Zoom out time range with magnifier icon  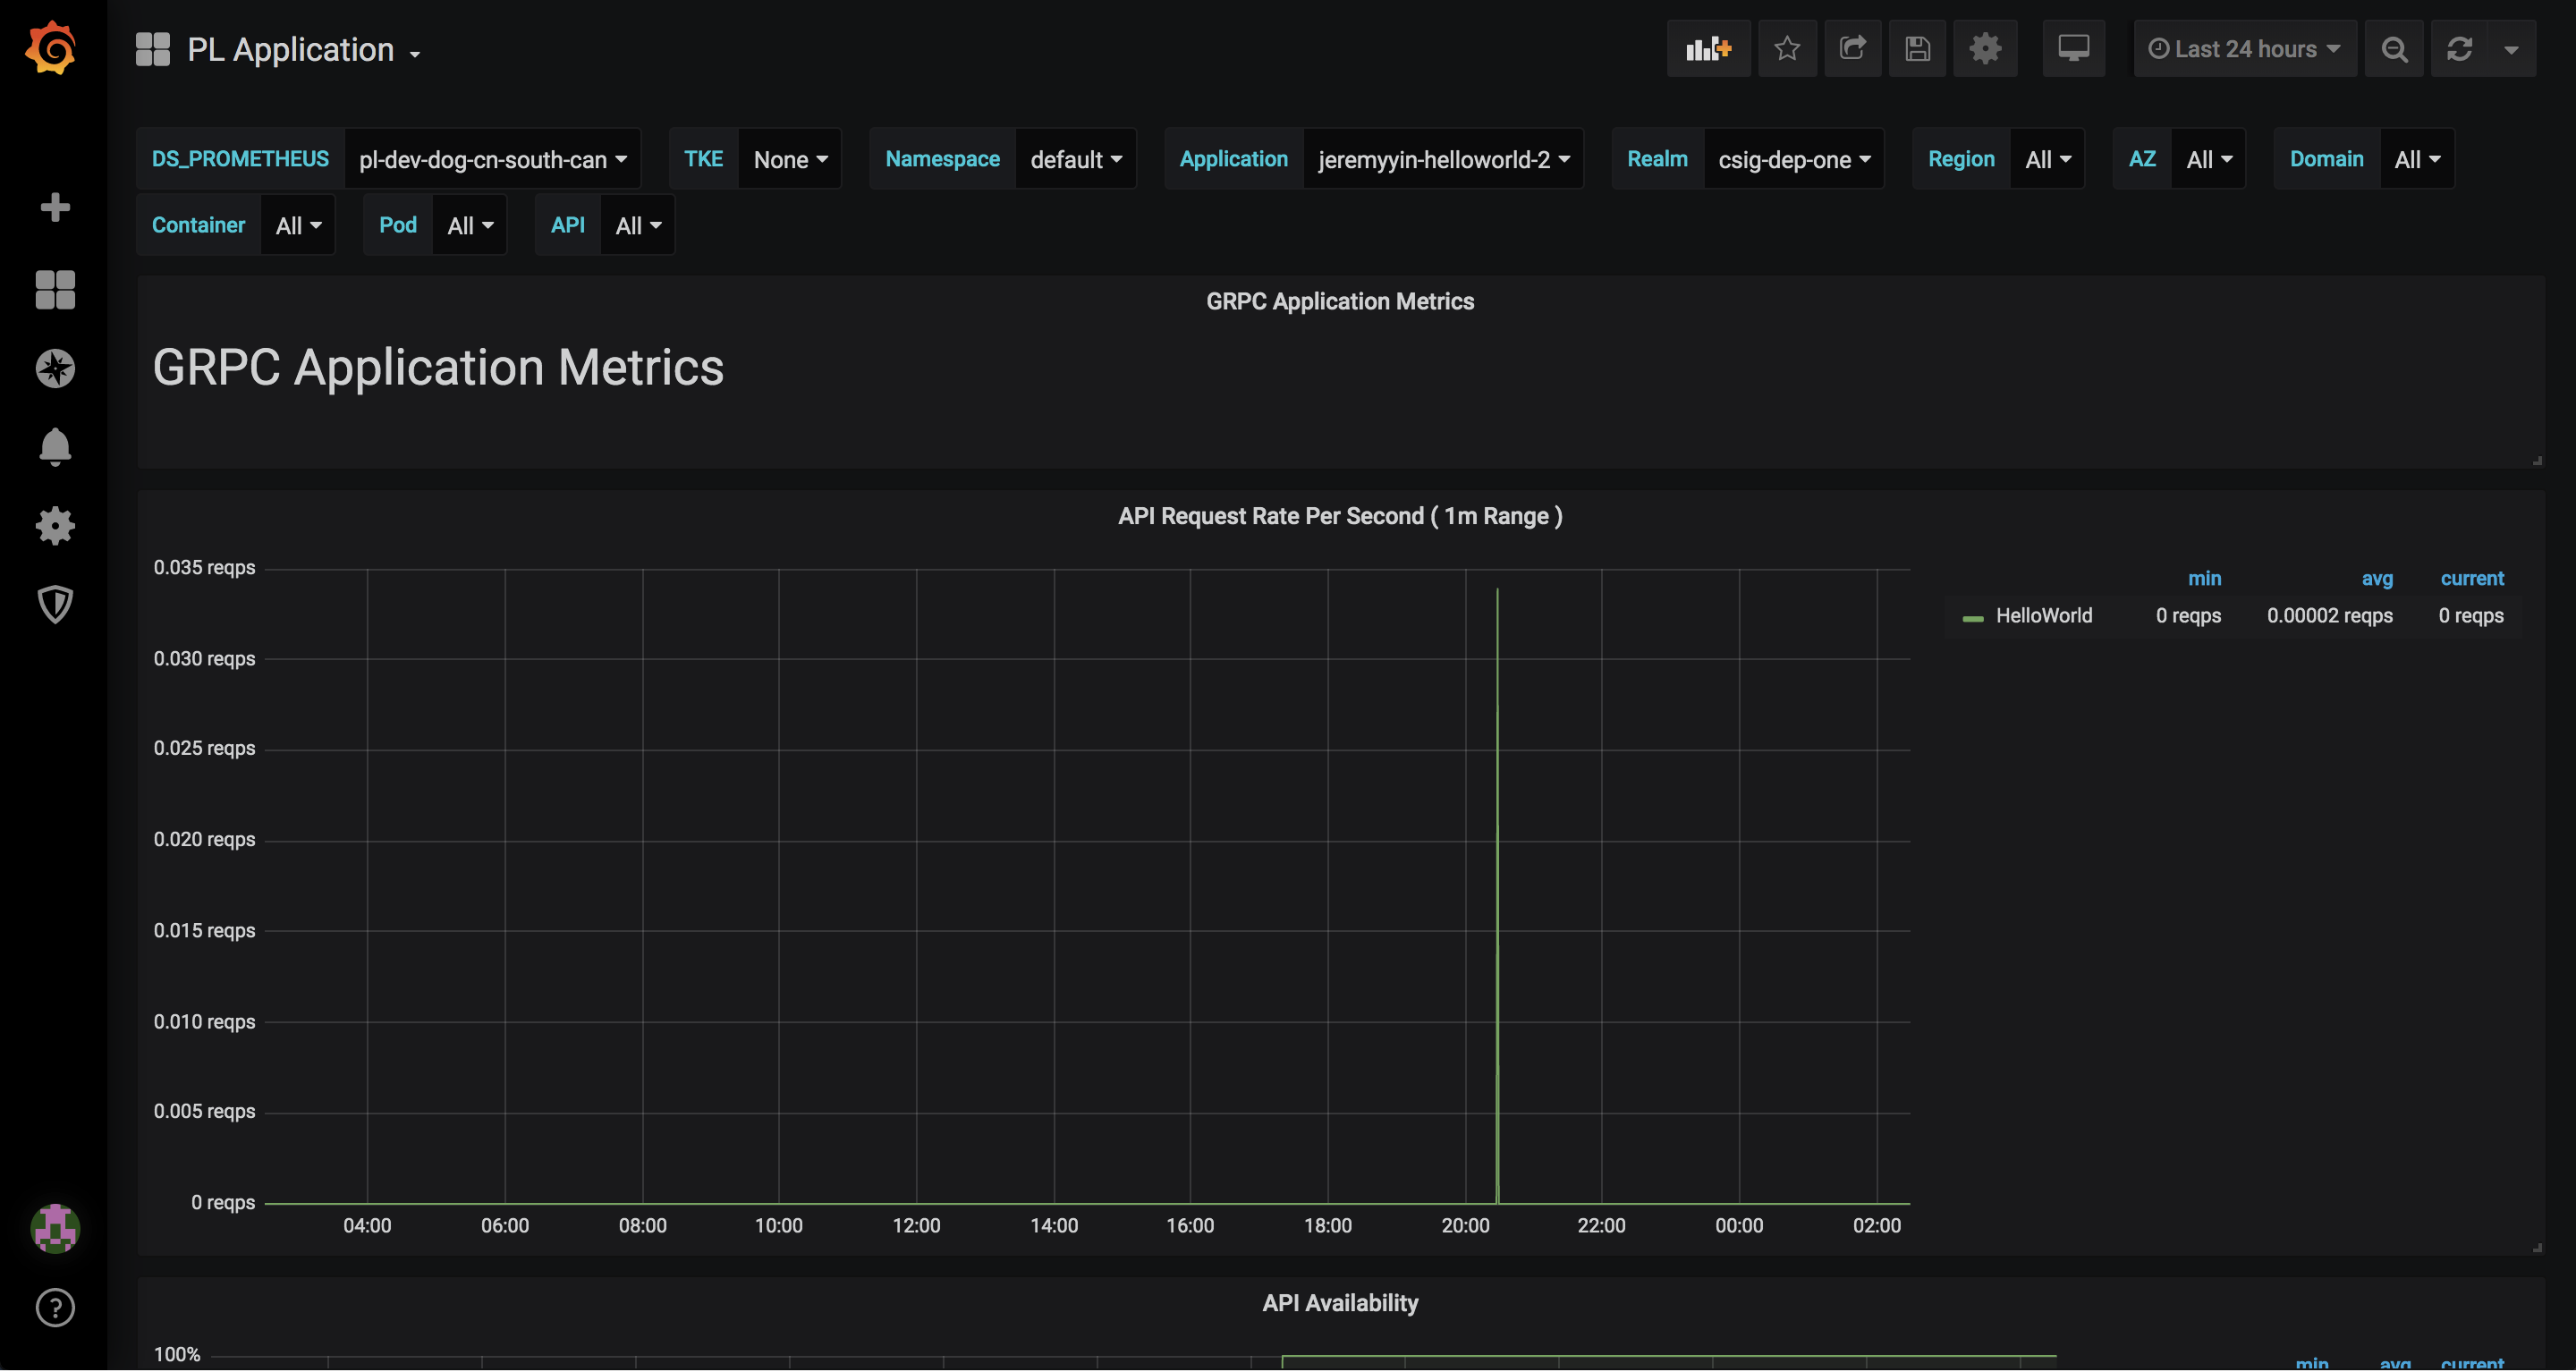pos(2394,49)
